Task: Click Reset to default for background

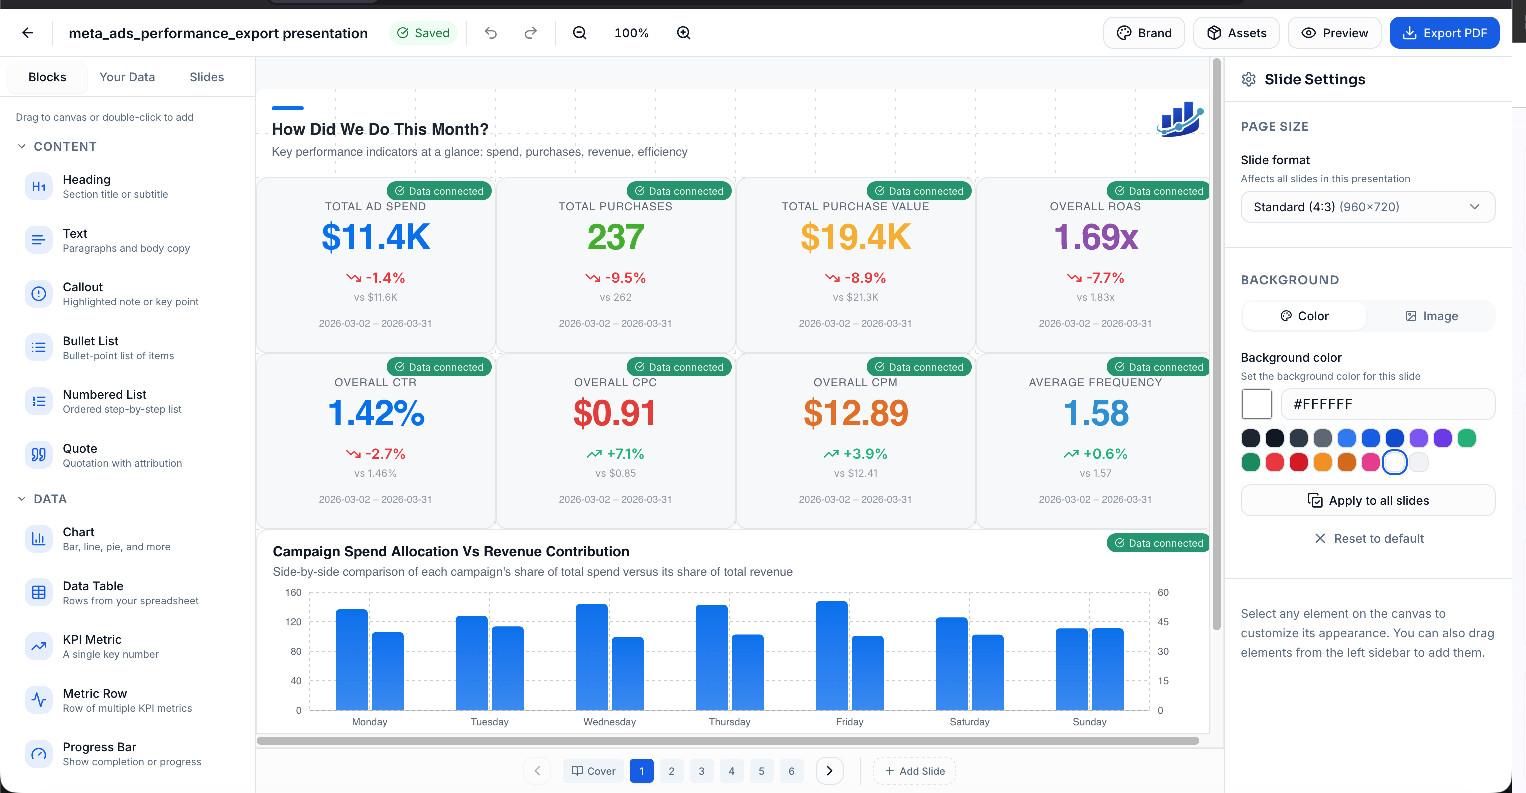Action: [1369, 538]
